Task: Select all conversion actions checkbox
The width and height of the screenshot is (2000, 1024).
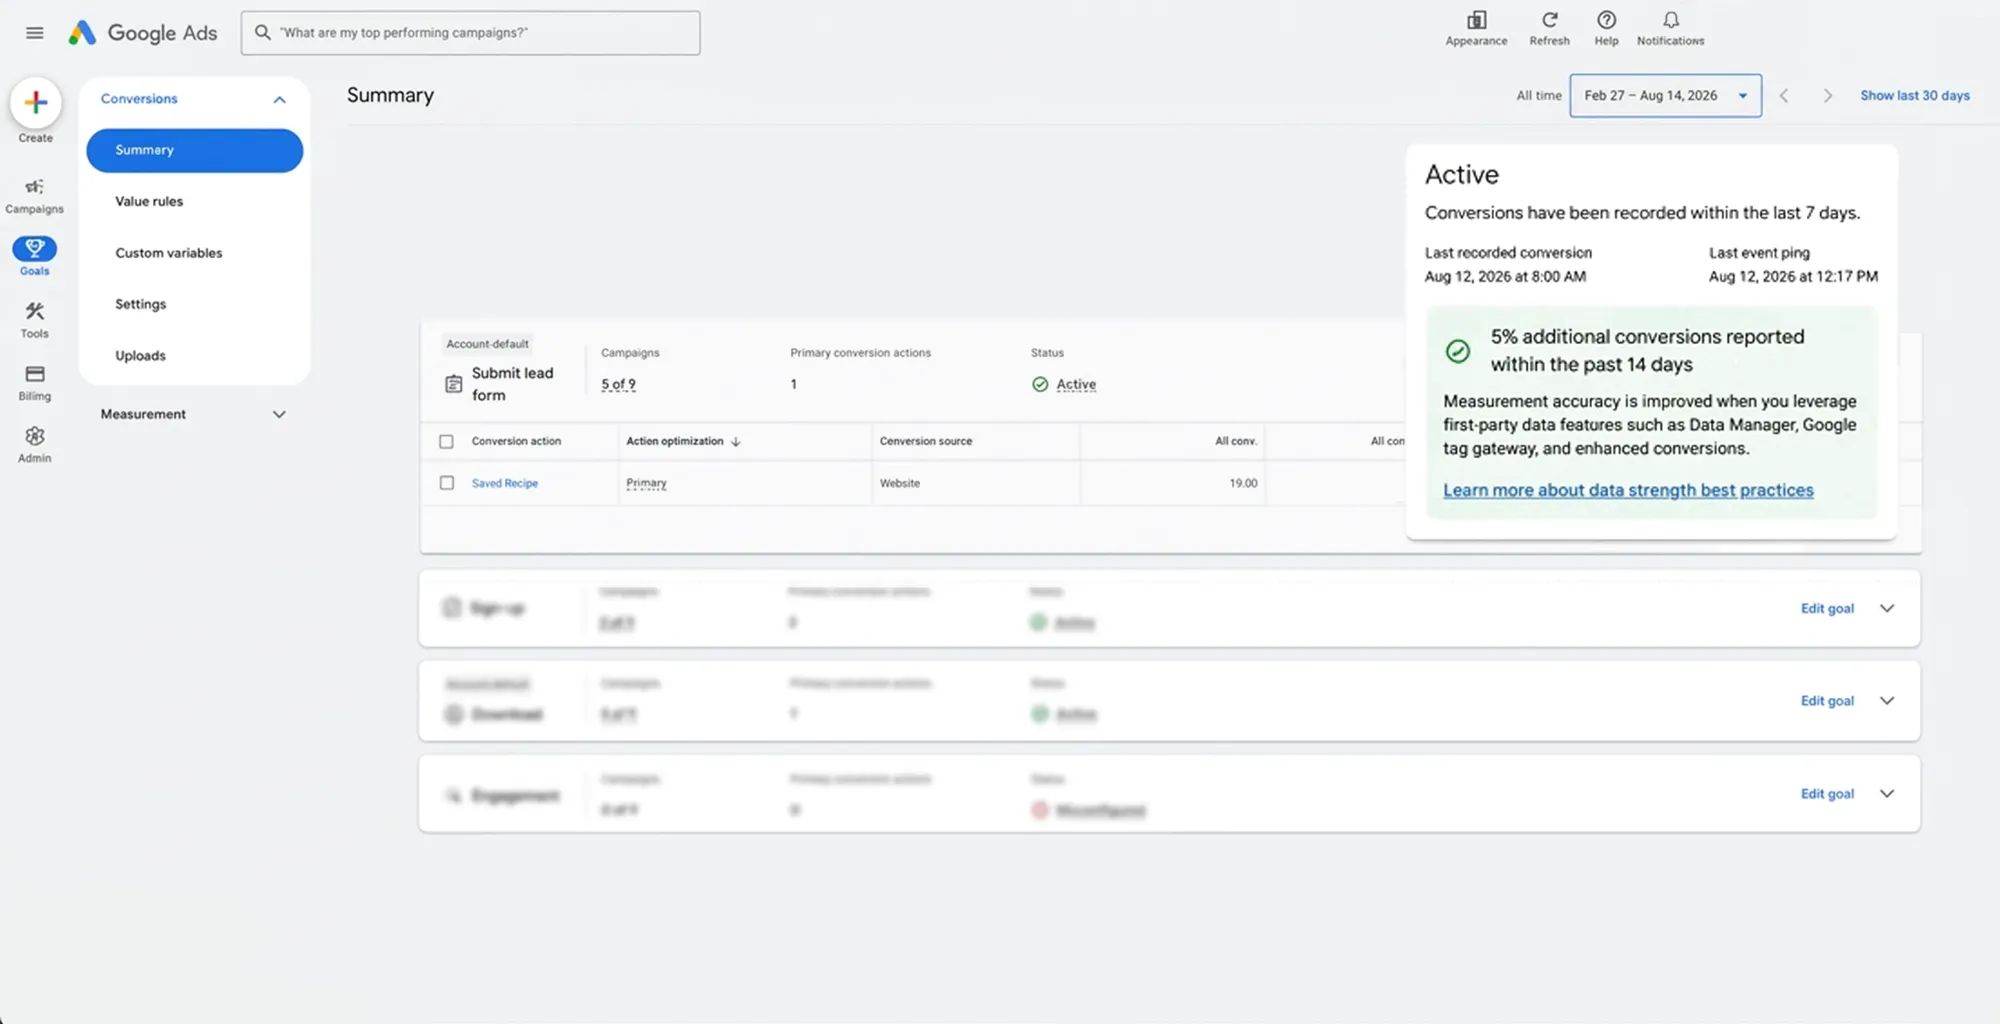Action: tap(446, 441)
